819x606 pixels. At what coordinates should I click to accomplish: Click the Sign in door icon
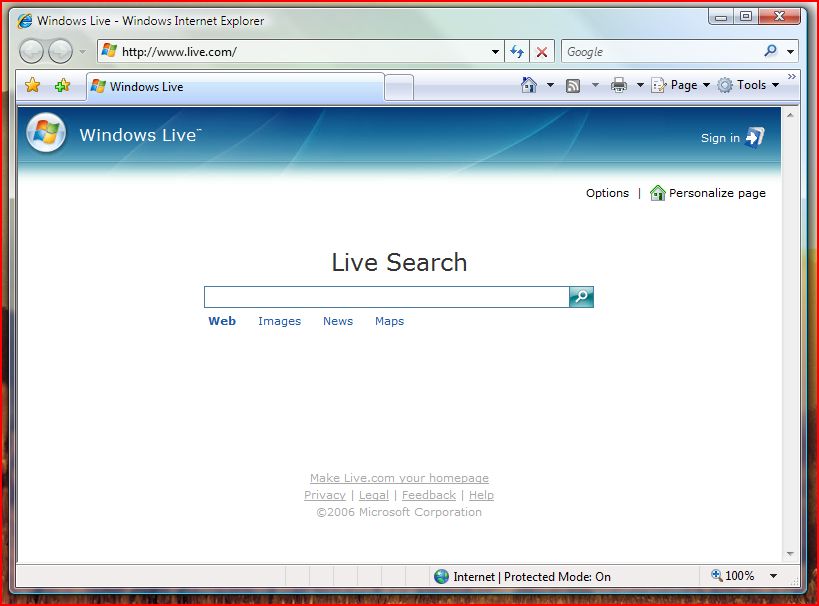(x=755, y=137)
